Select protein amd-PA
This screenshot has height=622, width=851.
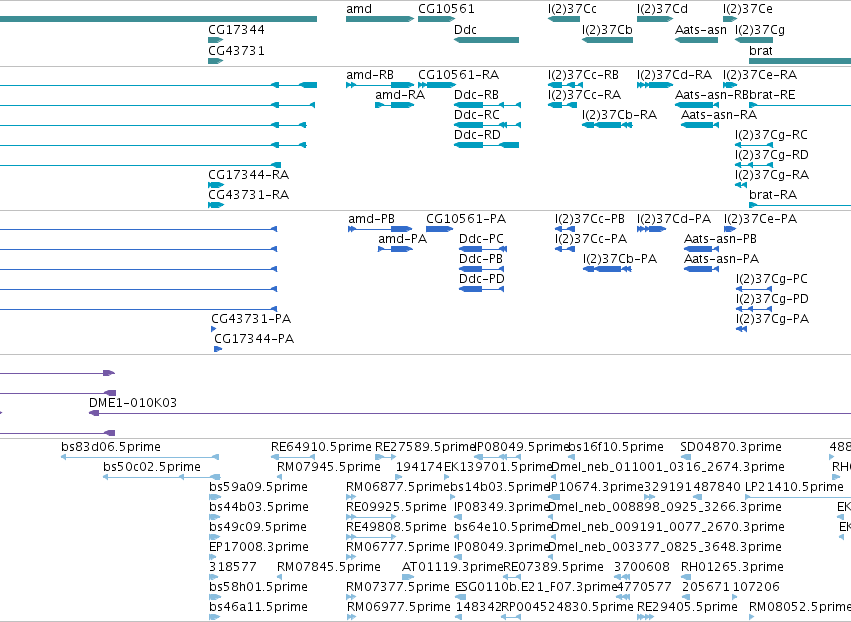point(403,239)
